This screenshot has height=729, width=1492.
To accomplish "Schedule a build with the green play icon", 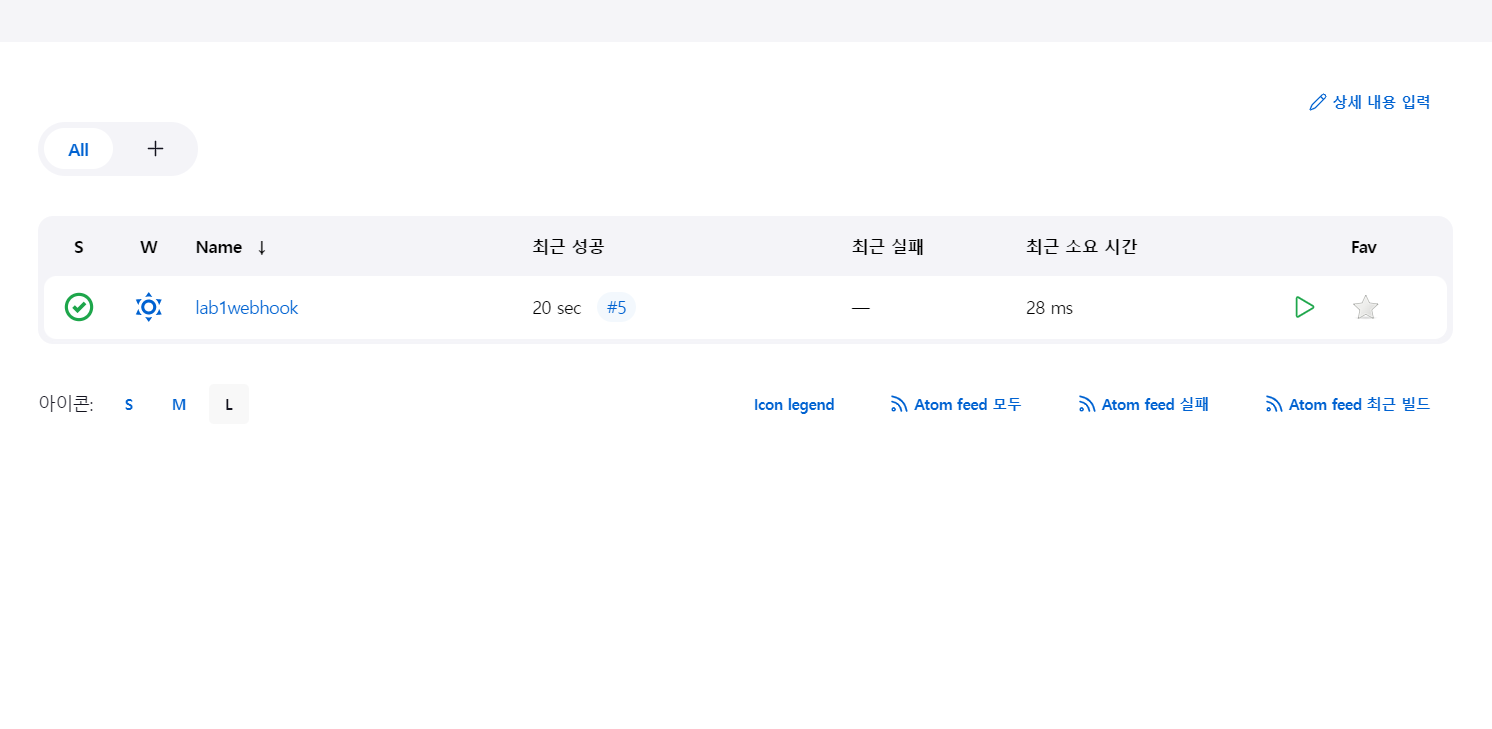I will [x=1304, y=307].
